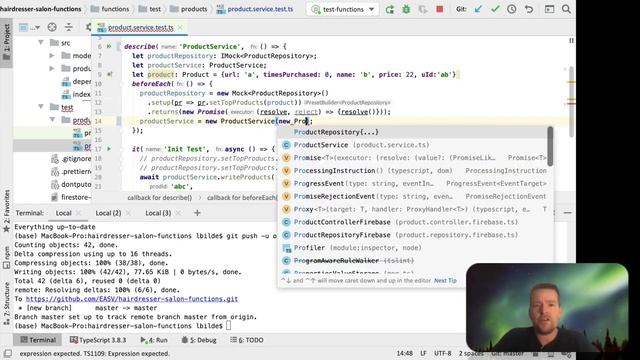Click callback for describe() breadcrumb
Screen dimensions: 640x360
[x=160, y=198]
